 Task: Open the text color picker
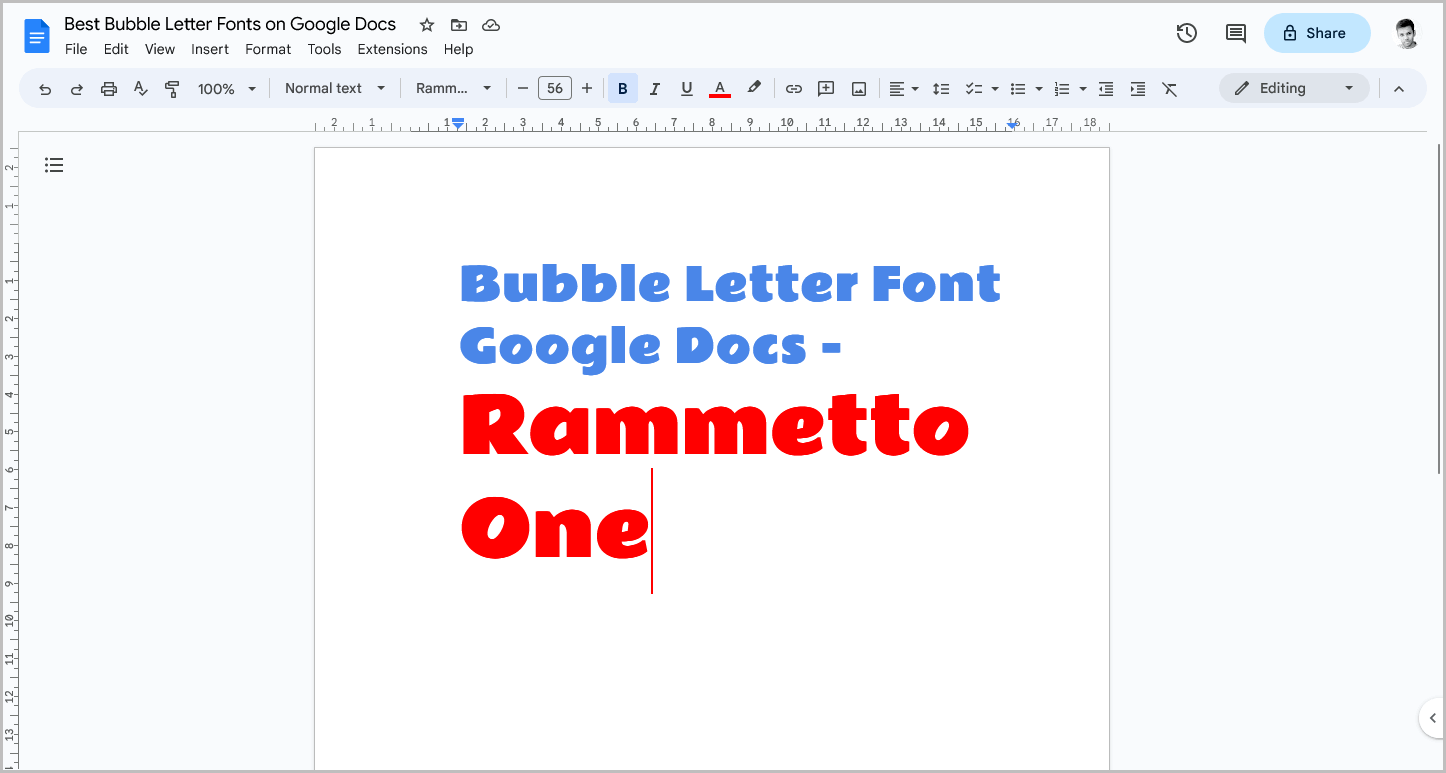pos(719,88)
